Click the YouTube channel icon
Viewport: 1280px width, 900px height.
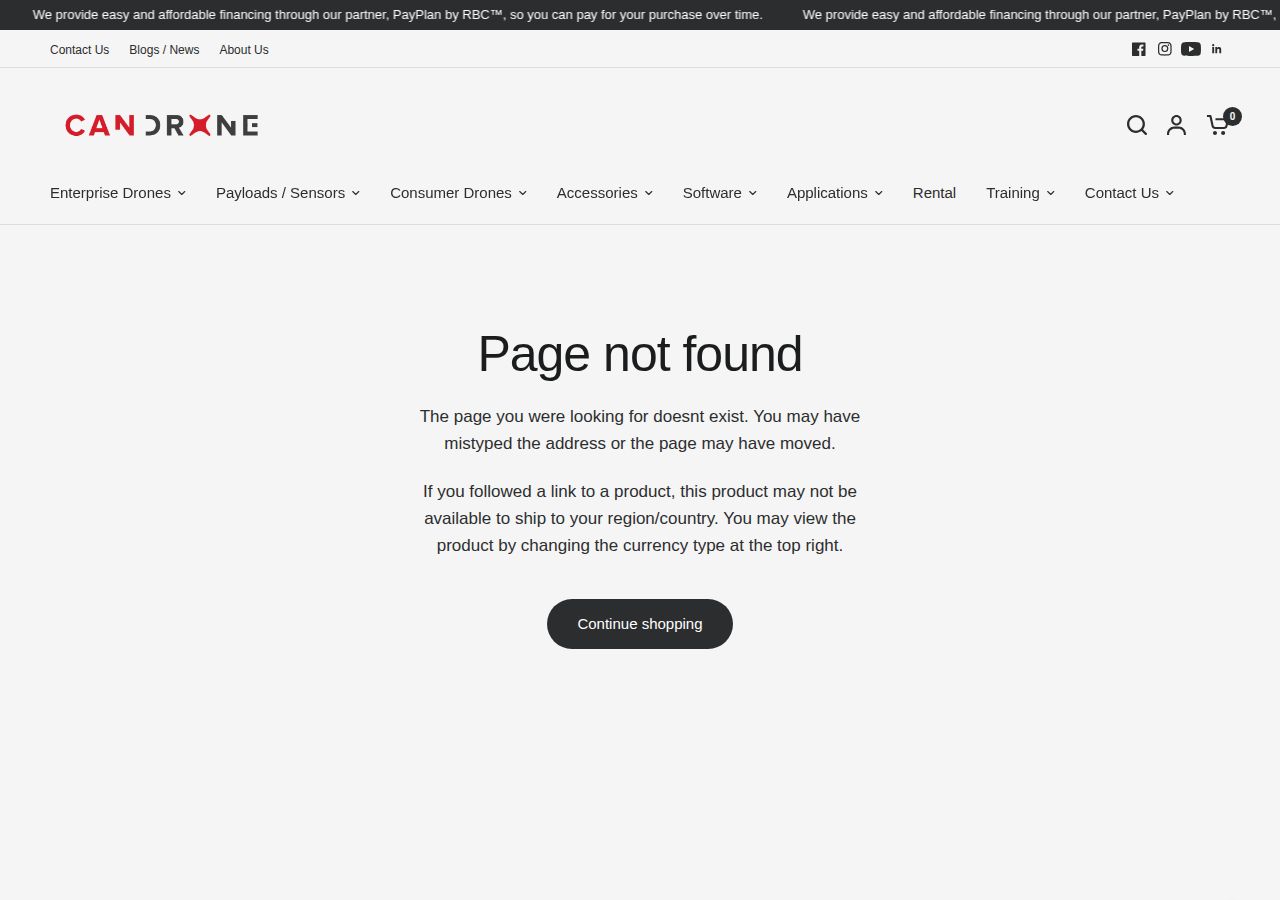pos(1190,48)
